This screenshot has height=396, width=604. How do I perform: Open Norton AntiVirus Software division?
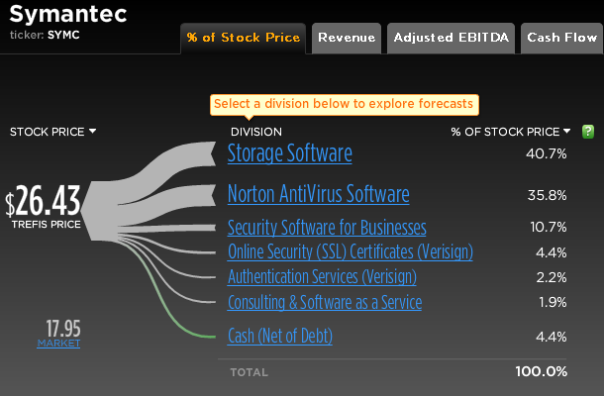[x=318, y=194]
